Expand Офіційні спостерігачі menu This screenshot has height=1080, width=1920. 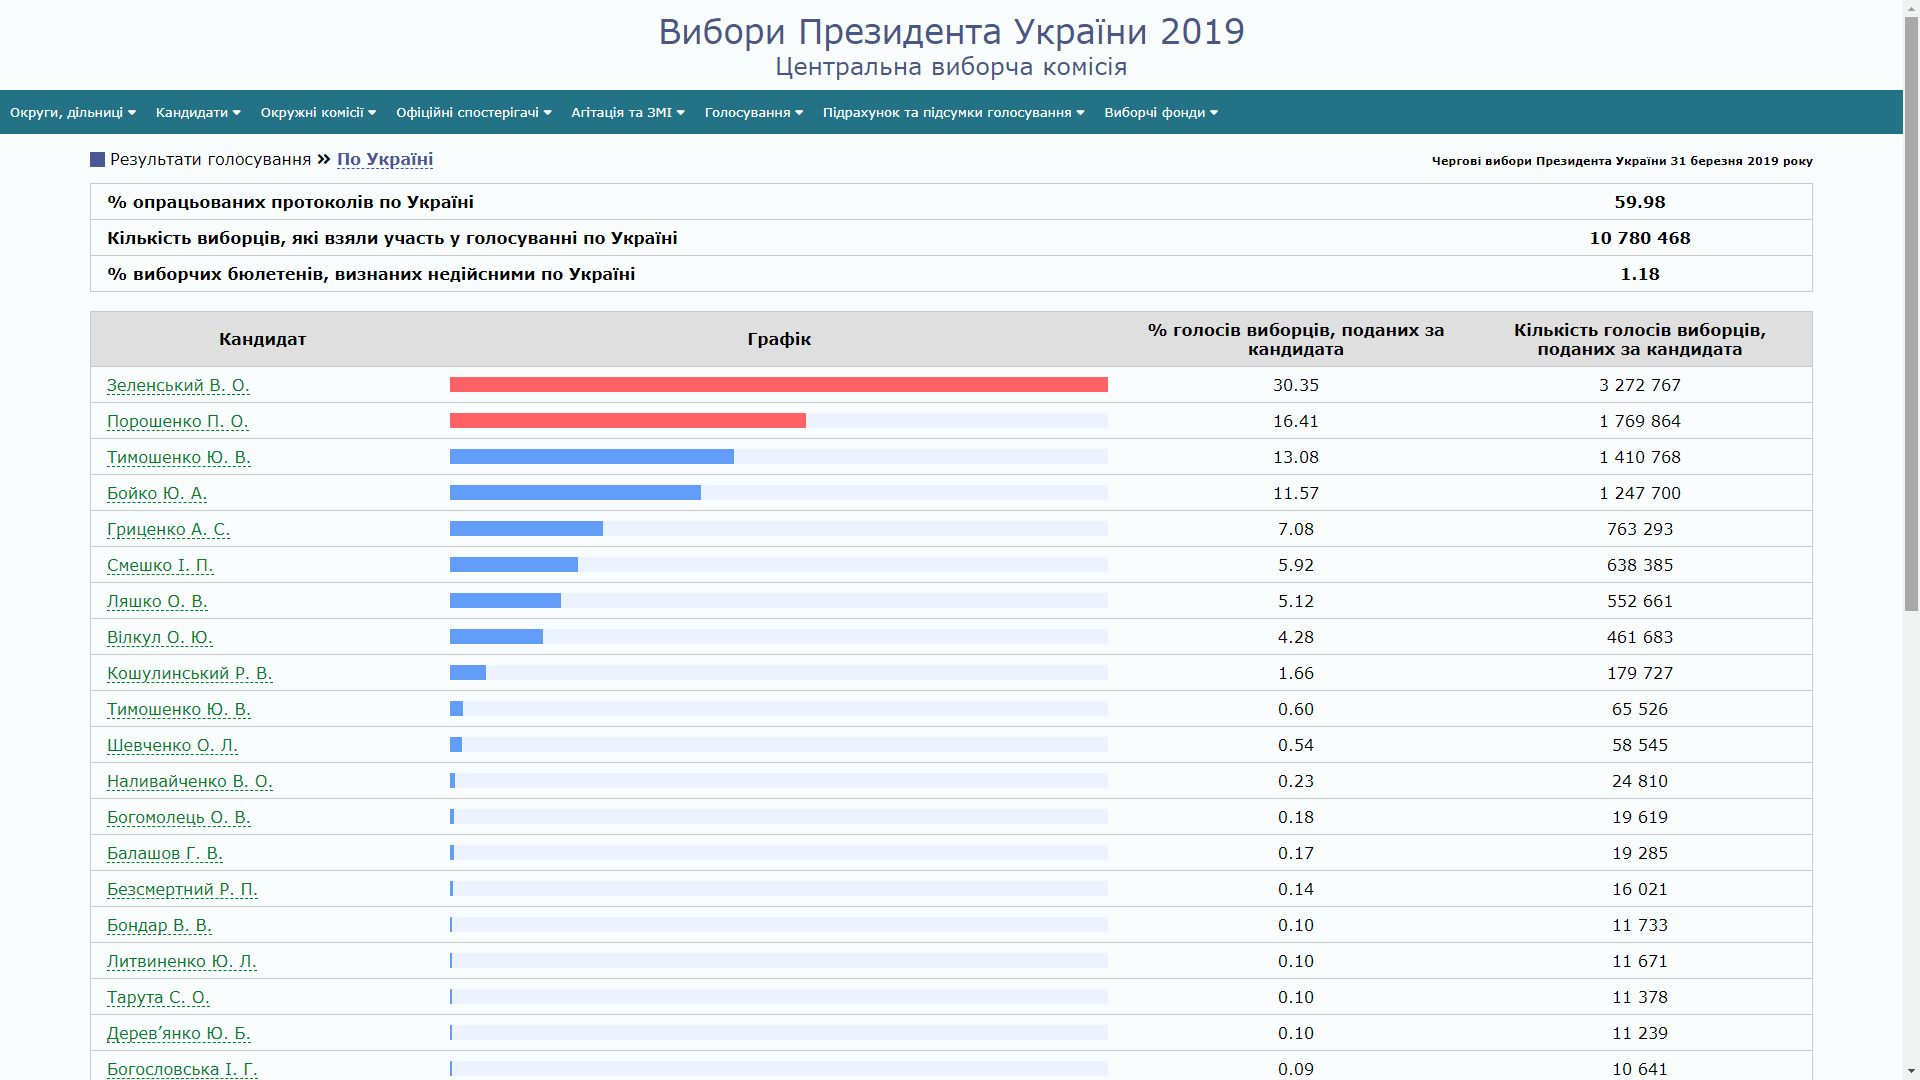[x=473, y=112]
